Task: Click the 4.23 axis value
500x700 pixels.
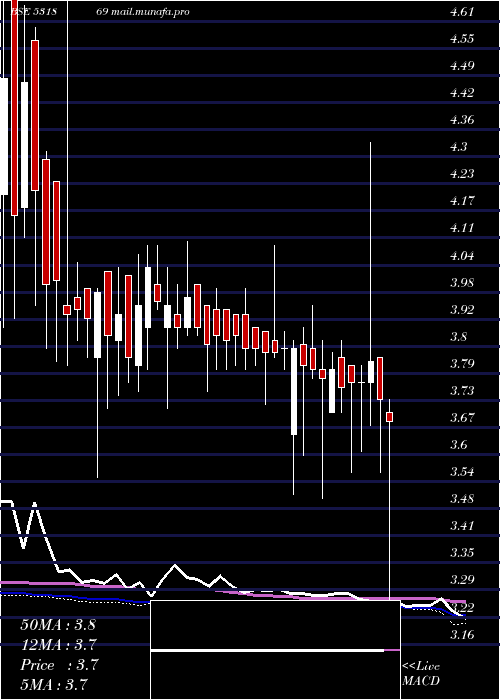Action: 462,174
